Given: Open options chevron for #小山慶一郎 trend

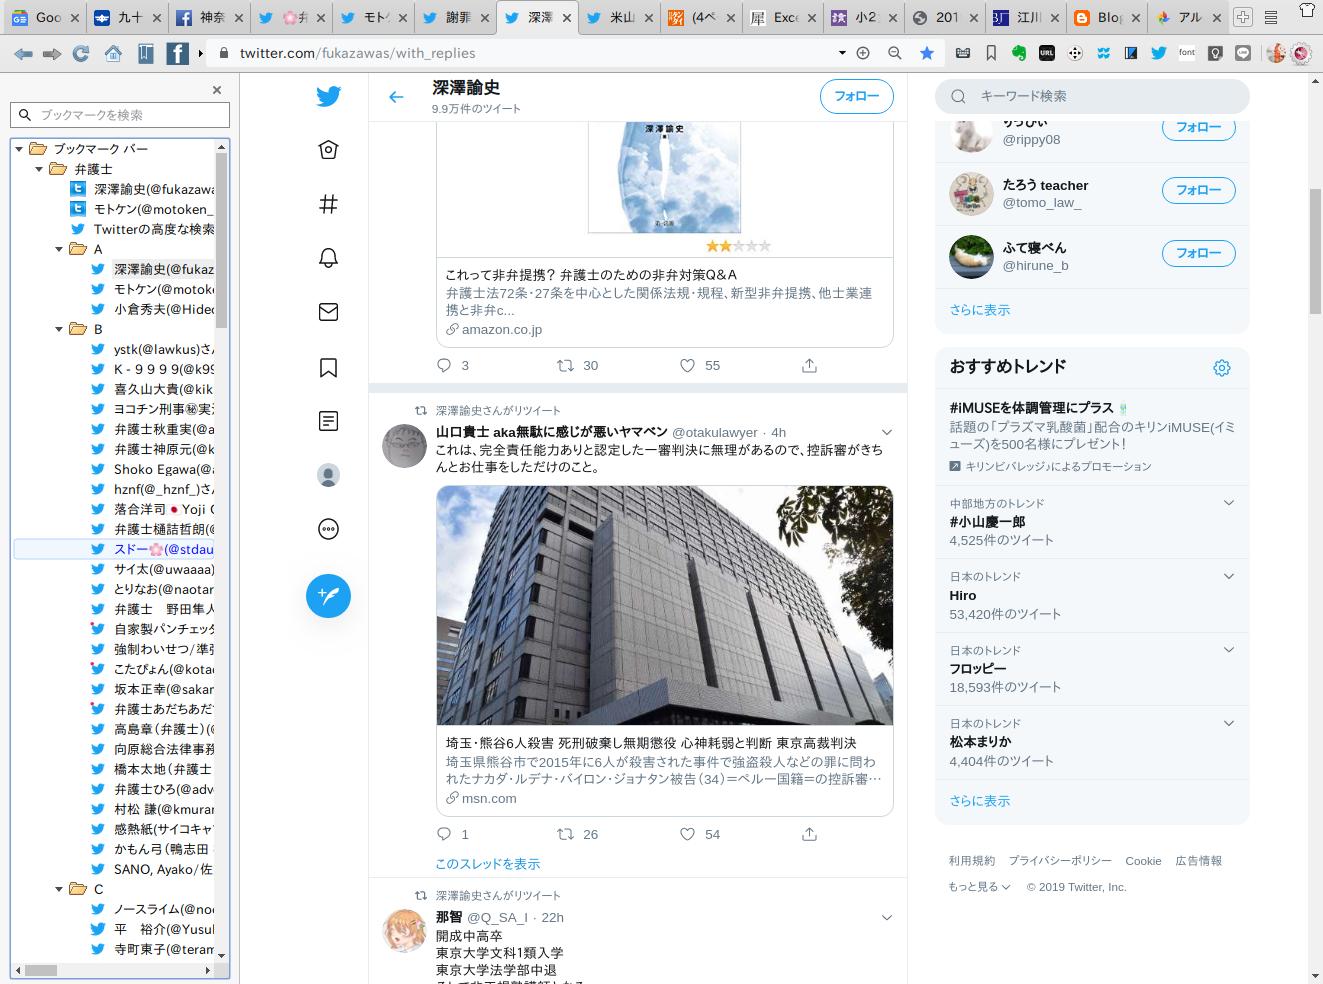Looking at the screenshot, I should (x=1229, y=503).
